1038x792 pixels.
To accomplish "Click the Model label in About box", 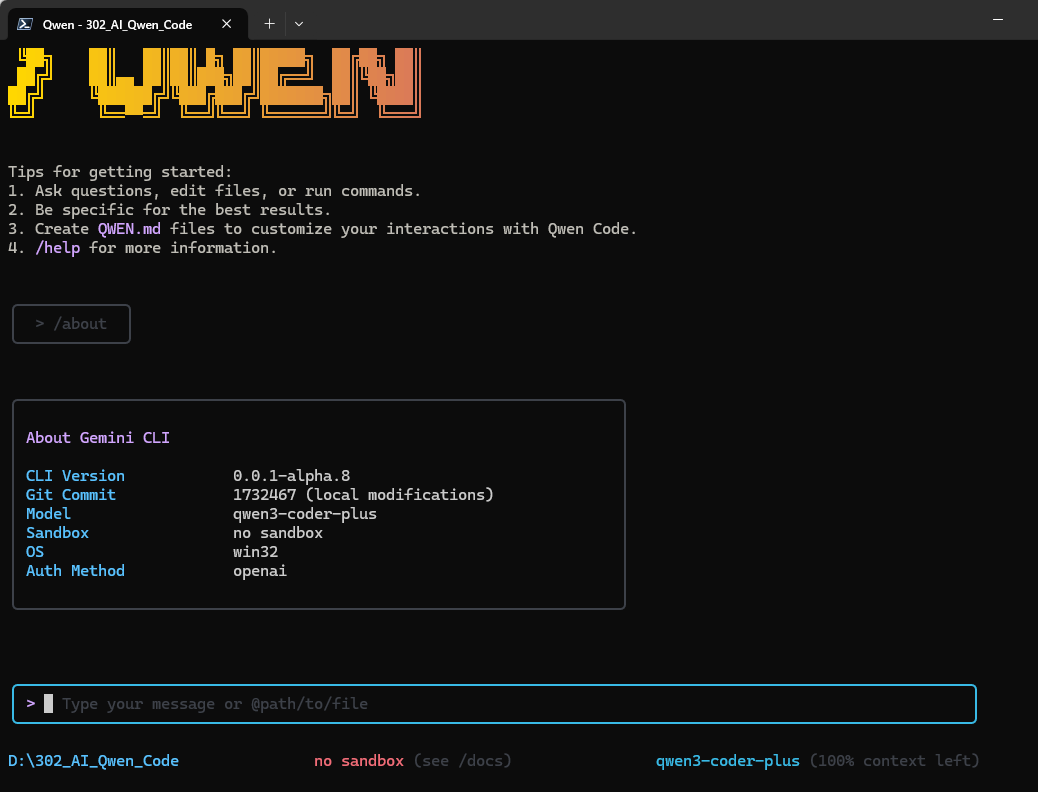I will (x=48, y=514).
